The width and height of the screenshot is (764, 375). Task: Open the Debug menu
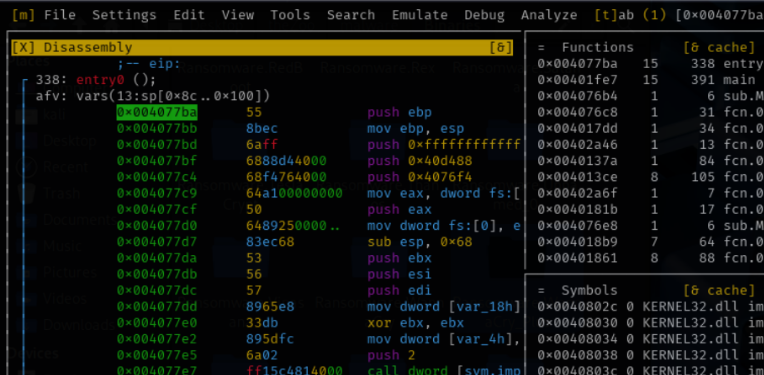[484, 15]
